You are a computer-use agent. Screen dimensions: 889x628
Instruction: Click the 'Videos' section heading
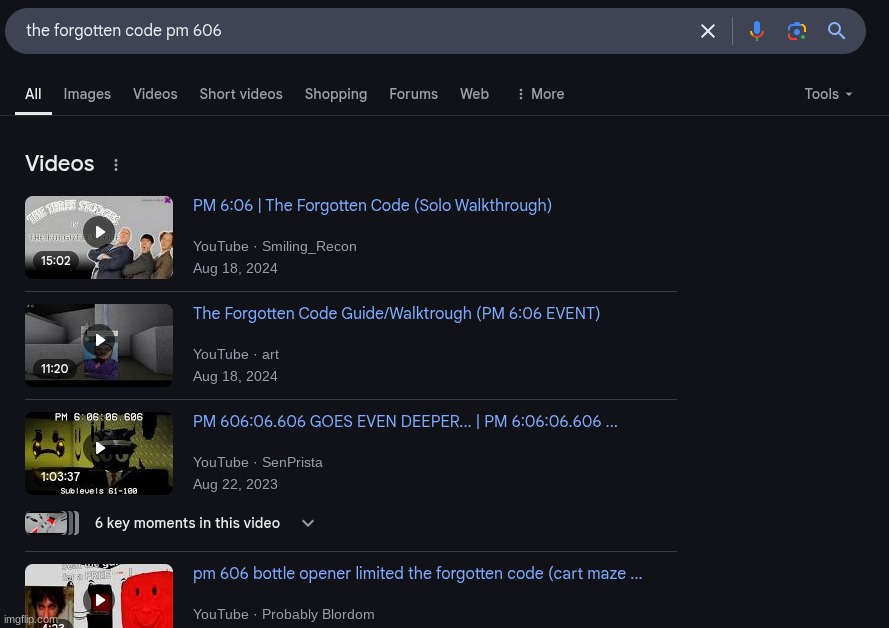[x=60, y=164]
